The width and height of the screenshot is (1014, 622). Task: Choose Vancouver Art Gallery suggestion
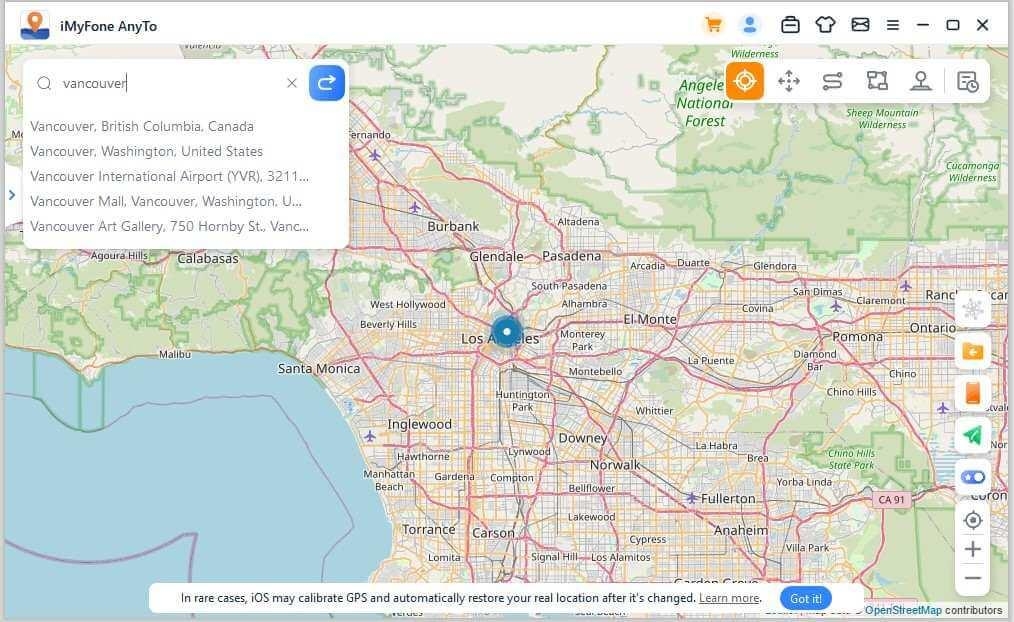point(169,226)
